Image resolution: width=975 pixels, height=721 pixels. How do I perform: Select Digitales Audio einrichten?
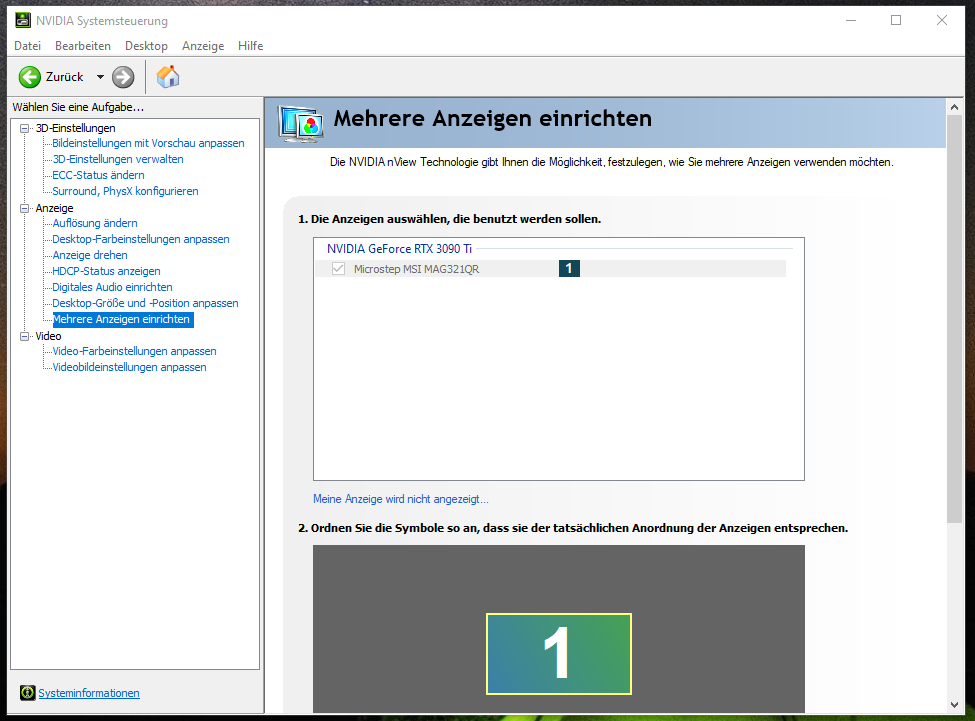113,287
